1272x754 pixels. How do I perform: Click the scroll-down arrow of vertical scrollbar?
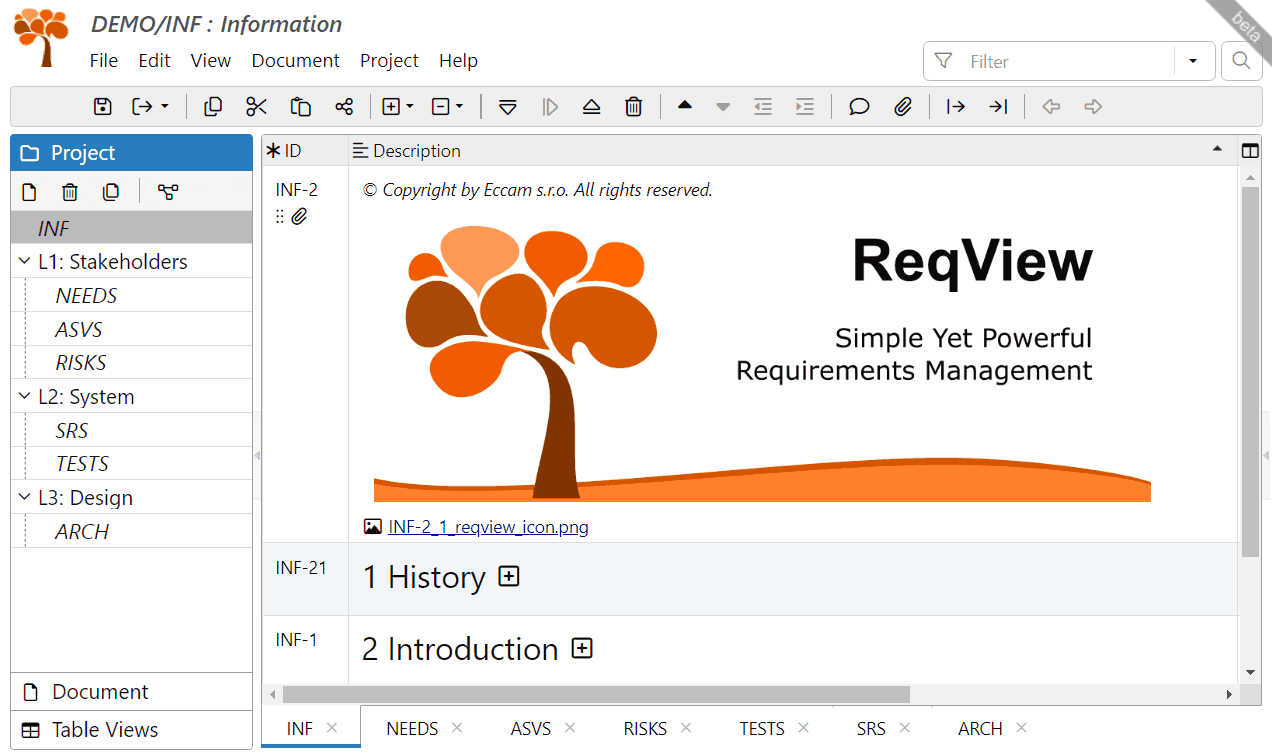coord(1250,672)
